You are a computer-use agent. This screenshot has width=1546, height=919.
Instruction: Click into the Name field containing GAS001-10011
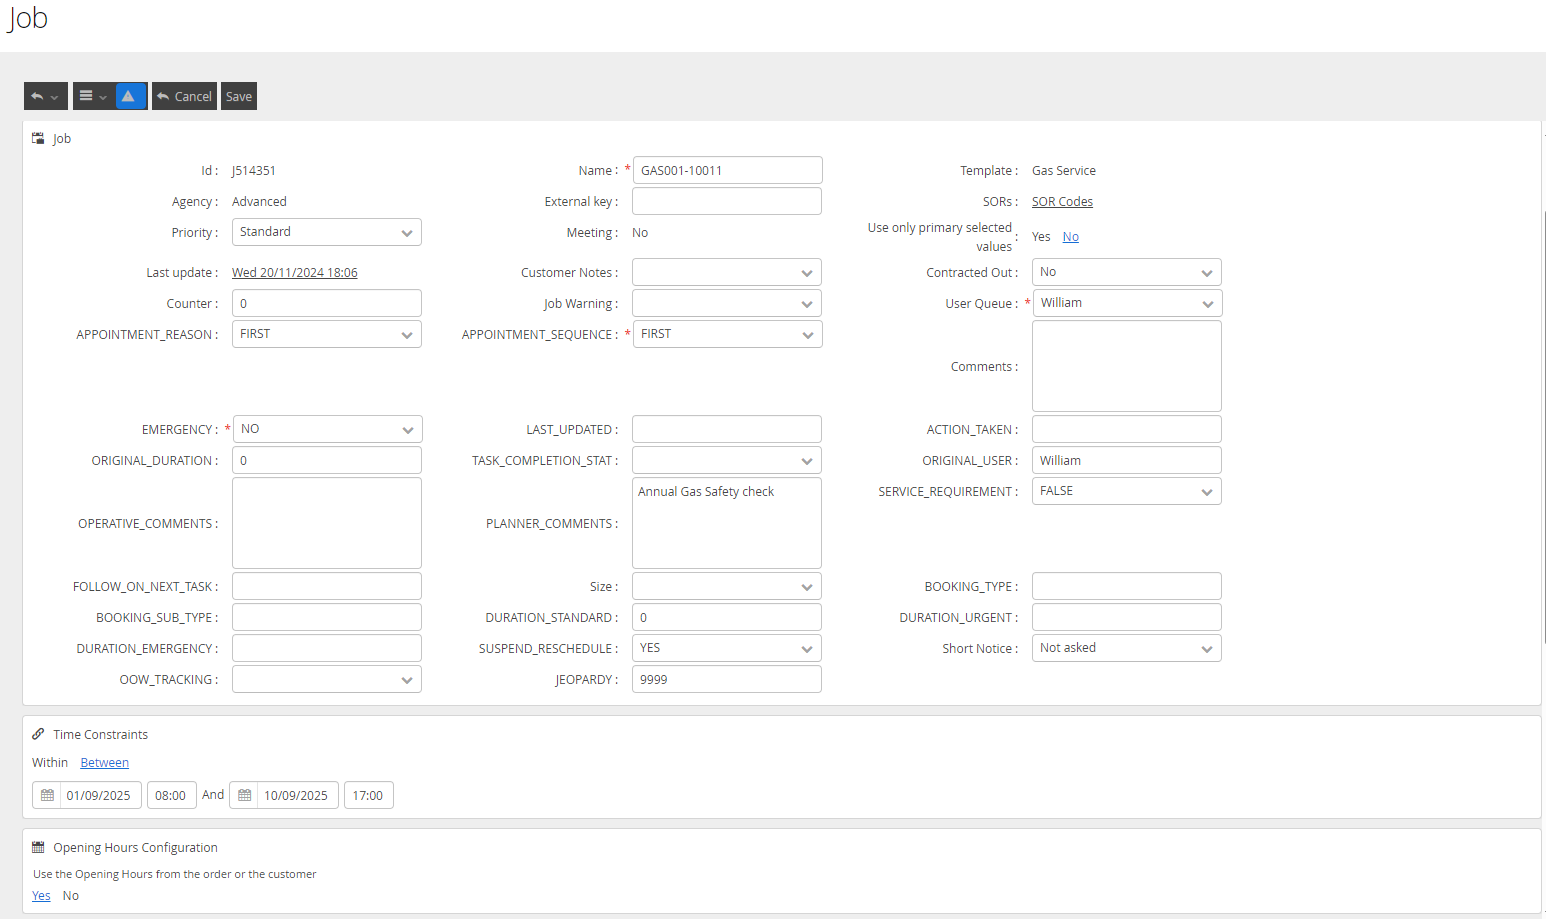pyautogui.click(x=727, y=170)
